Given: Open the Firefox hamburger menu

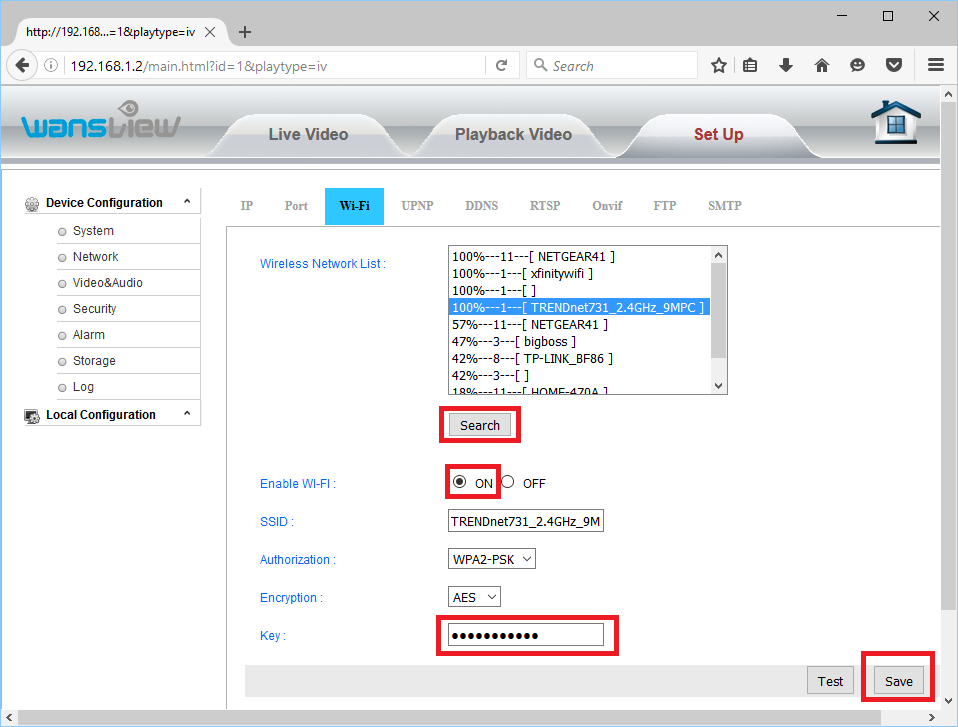Looking at the screenshot, I should 936,66.
